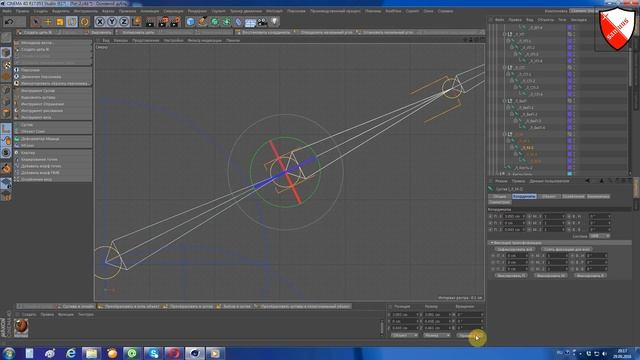The width and height of the screenshot is (640, 360).
Task: Click the blue Cube primitive icon
Action: (190, 22)
